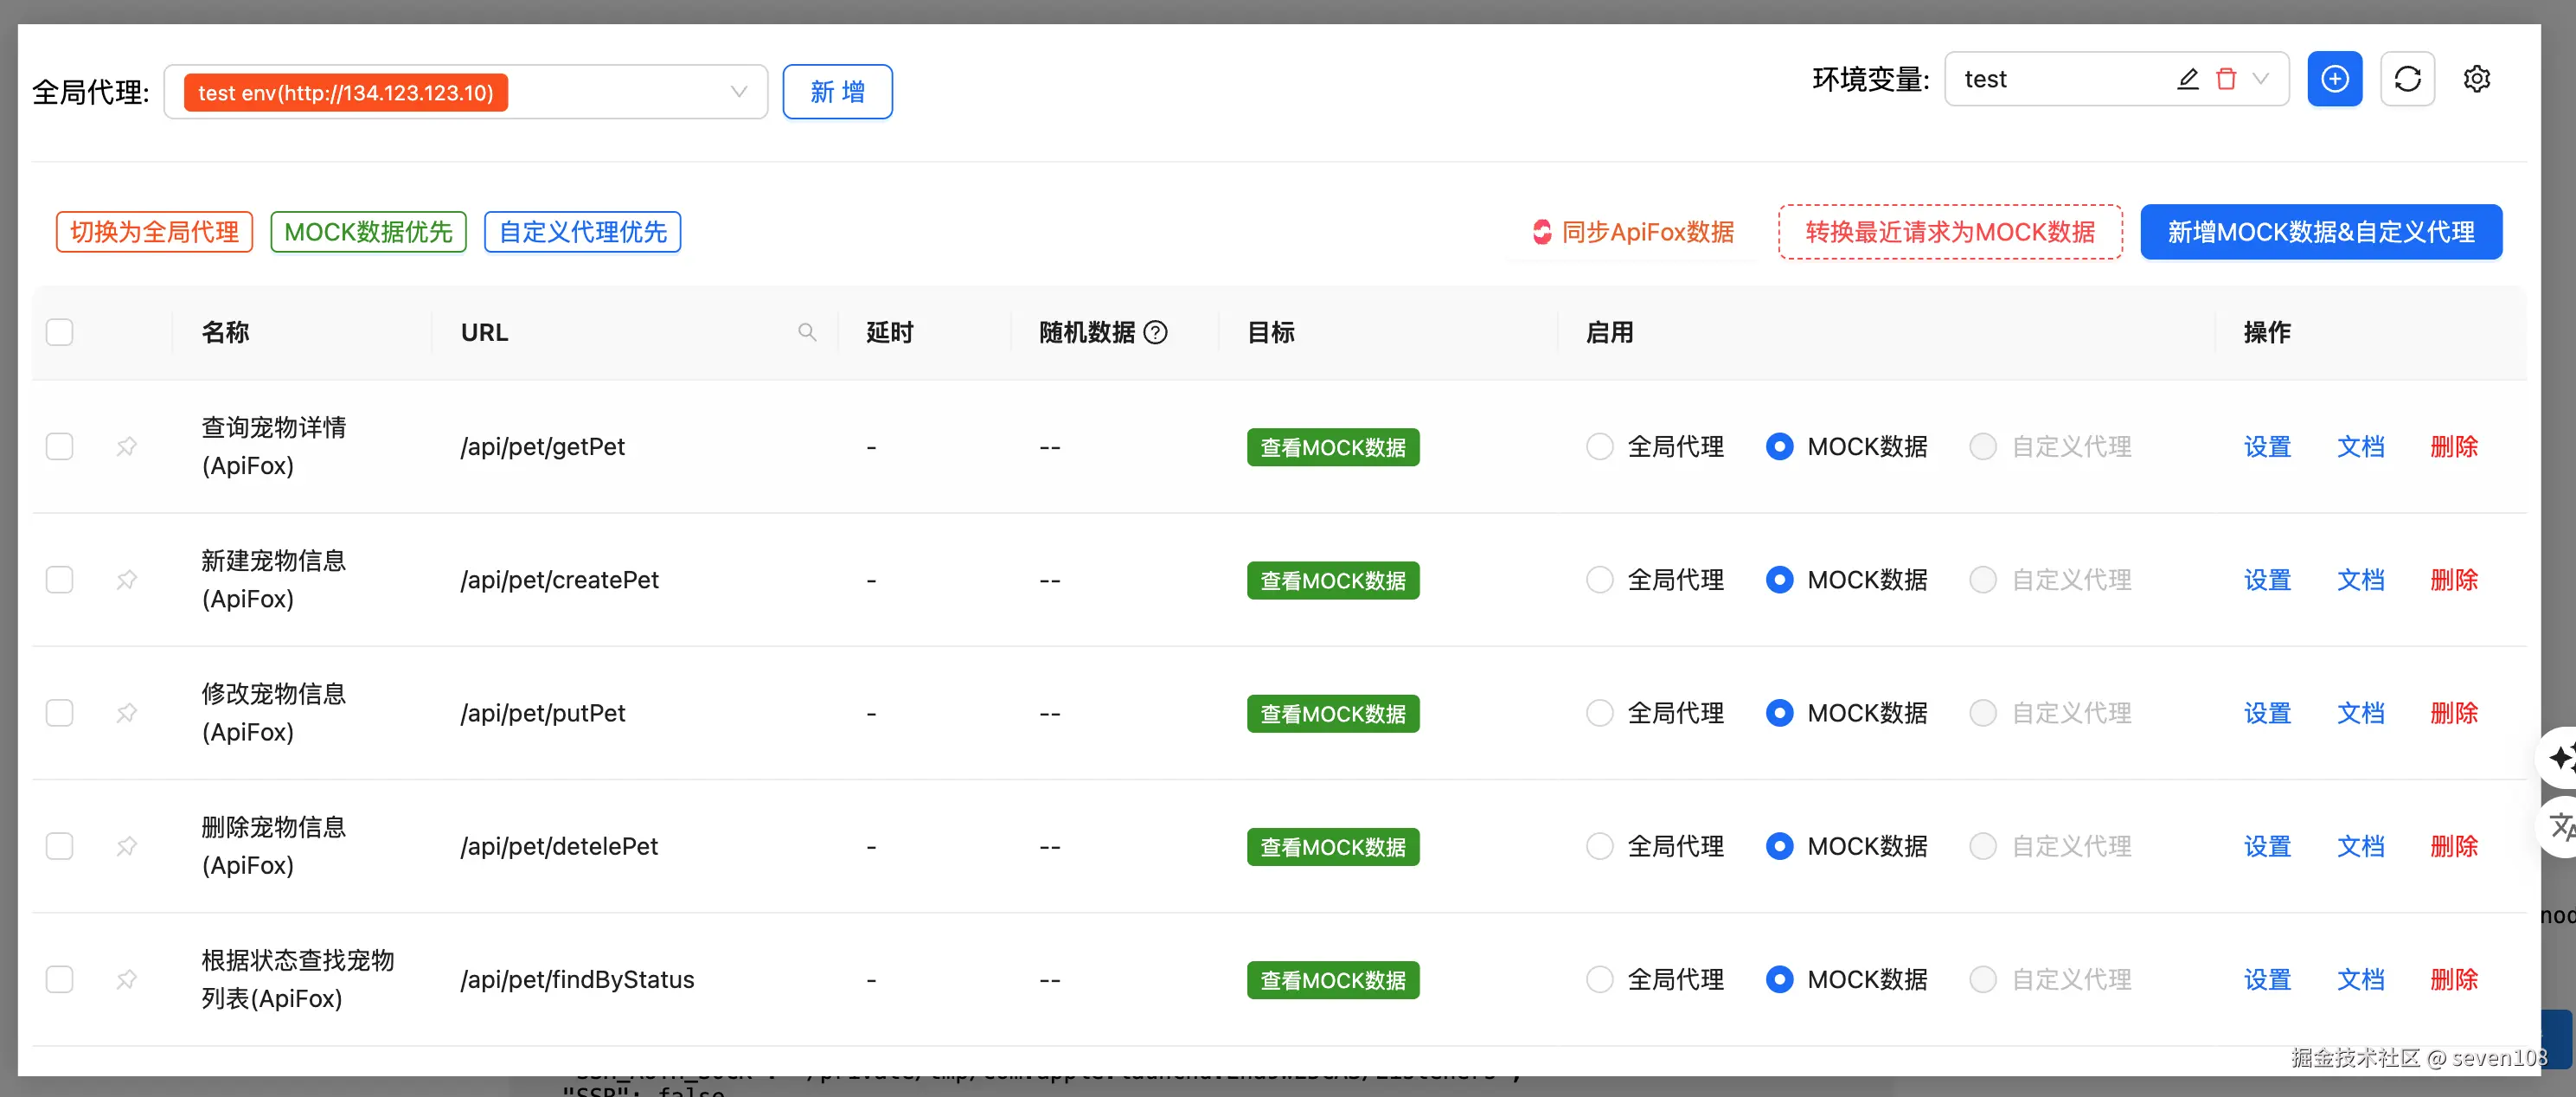Check the select-all checkbox in table header

[x=60, y=332]
